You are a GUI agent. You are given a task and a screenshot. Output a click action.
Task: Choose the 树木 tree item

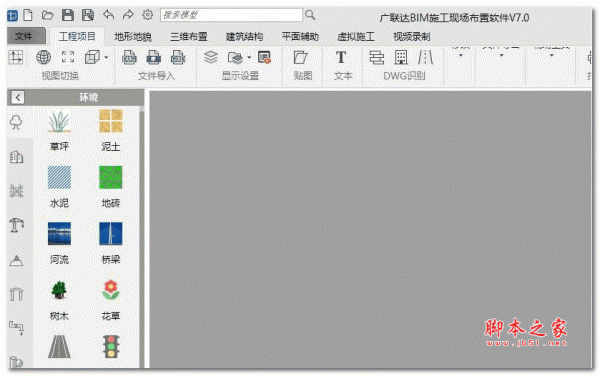pos(59,300)
